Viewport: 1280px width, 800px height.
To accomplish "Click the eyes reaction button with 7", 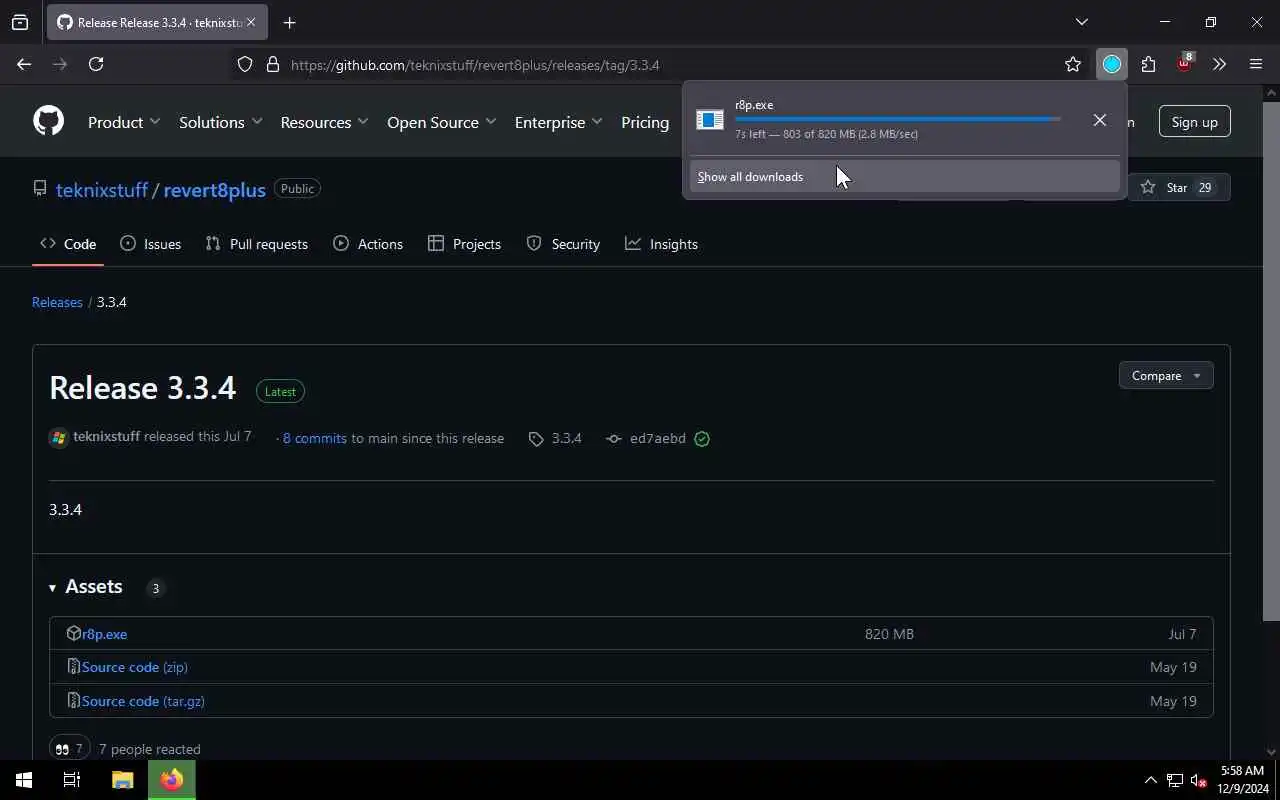I will [70, 748].
